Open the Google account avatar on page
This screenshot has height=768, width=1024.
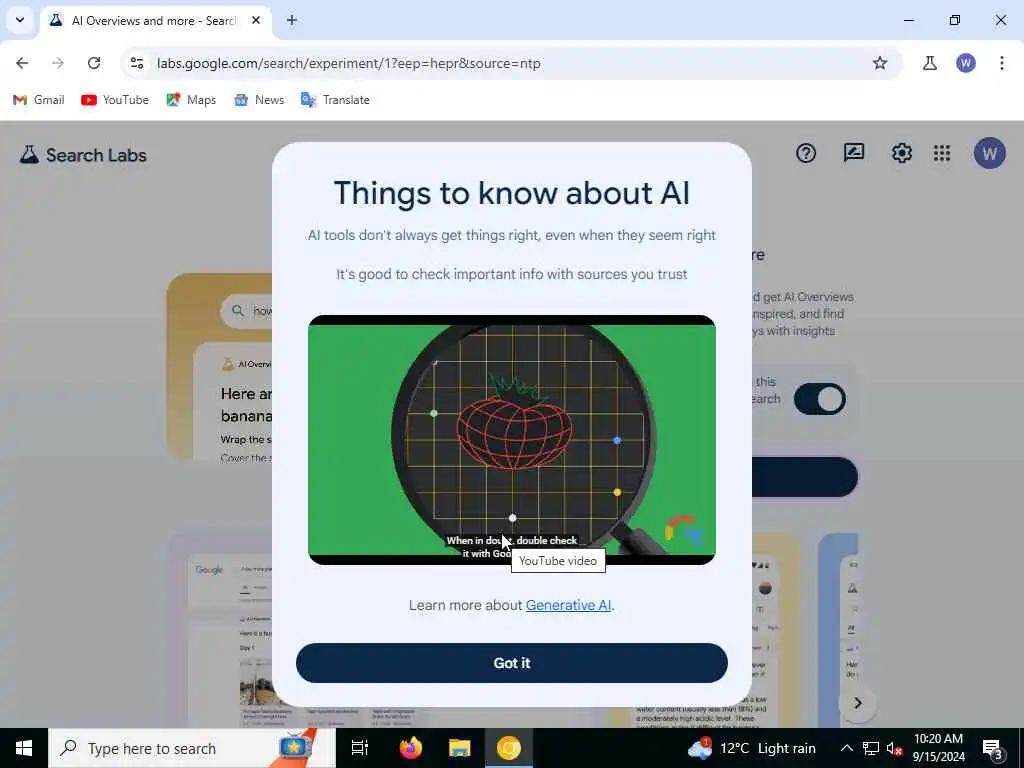tap(989, 153)
